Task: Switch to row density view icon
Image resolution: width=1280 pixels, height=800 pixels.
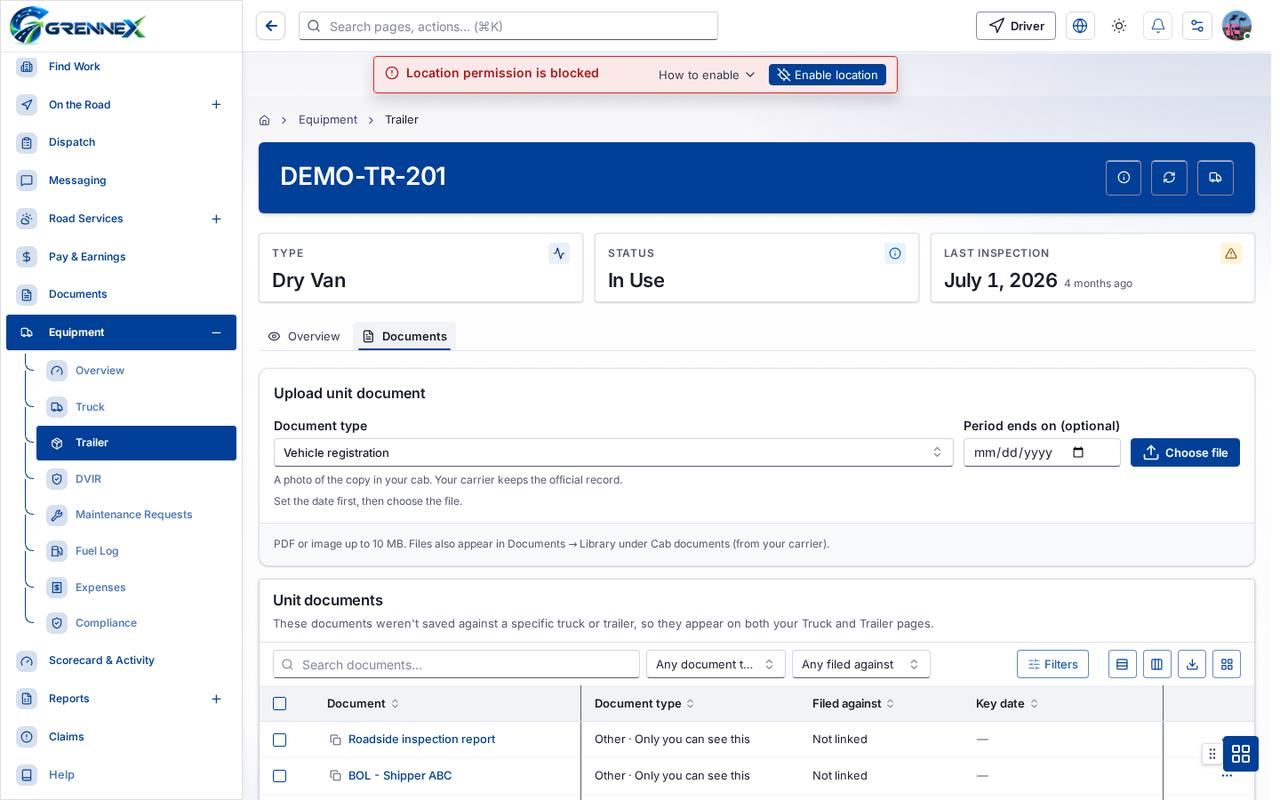Action: click(x=1122, y=664)
